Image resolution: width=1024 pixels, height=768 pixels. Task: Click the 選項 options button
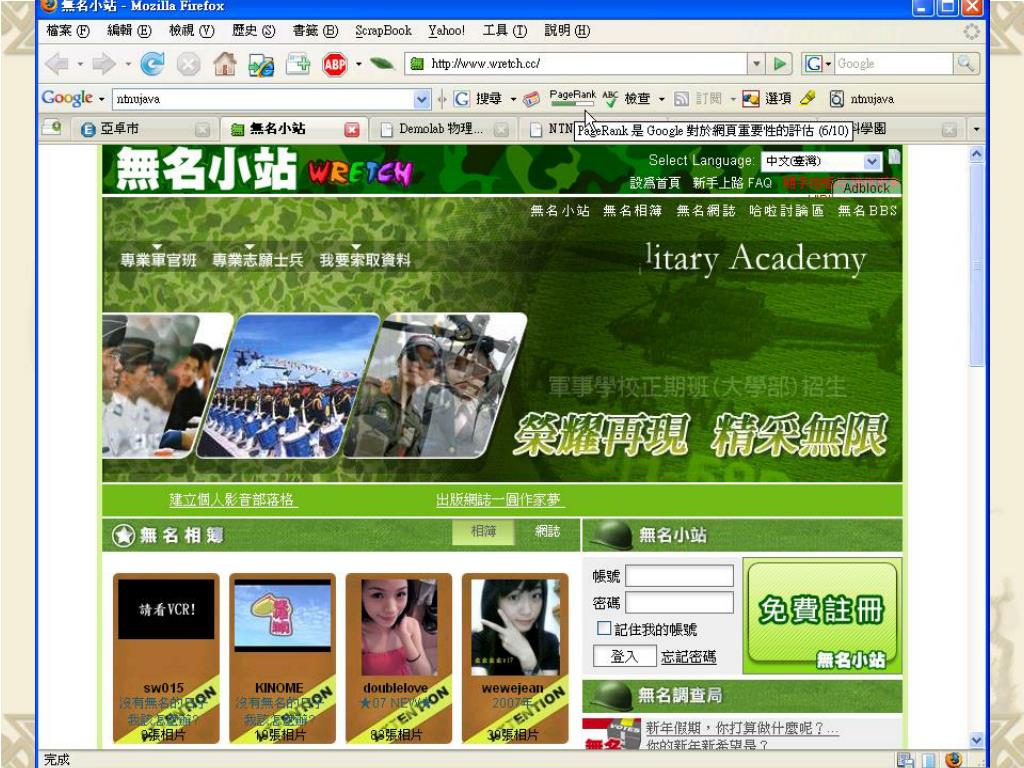tap(768, 99)
